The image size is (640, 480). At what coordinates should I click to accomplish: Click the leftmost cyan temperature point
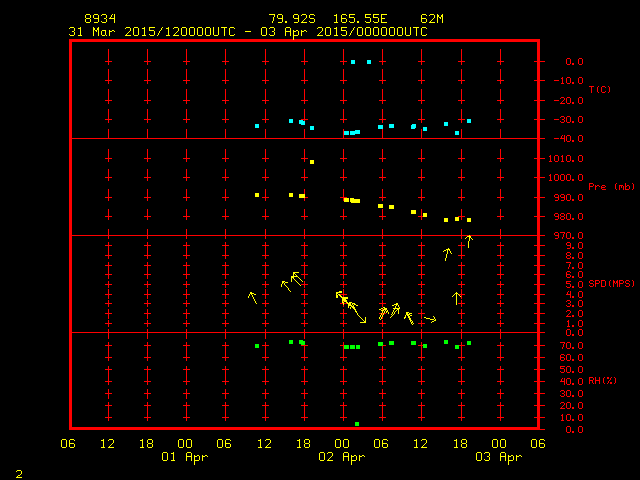pyautogui.click(x=257, y=126)
